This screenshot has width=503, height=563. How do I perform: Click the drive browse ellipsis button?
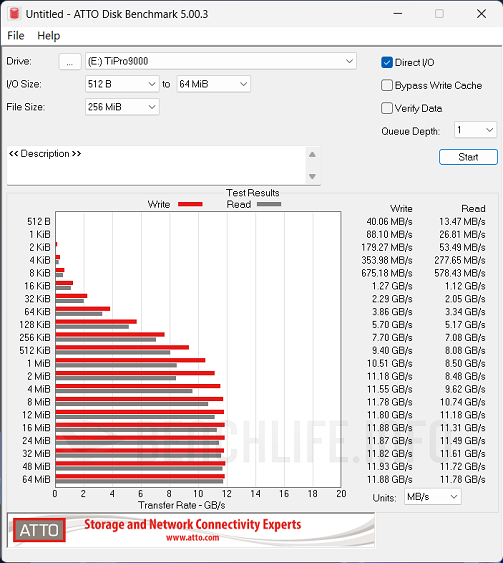[x=70, y=62]
